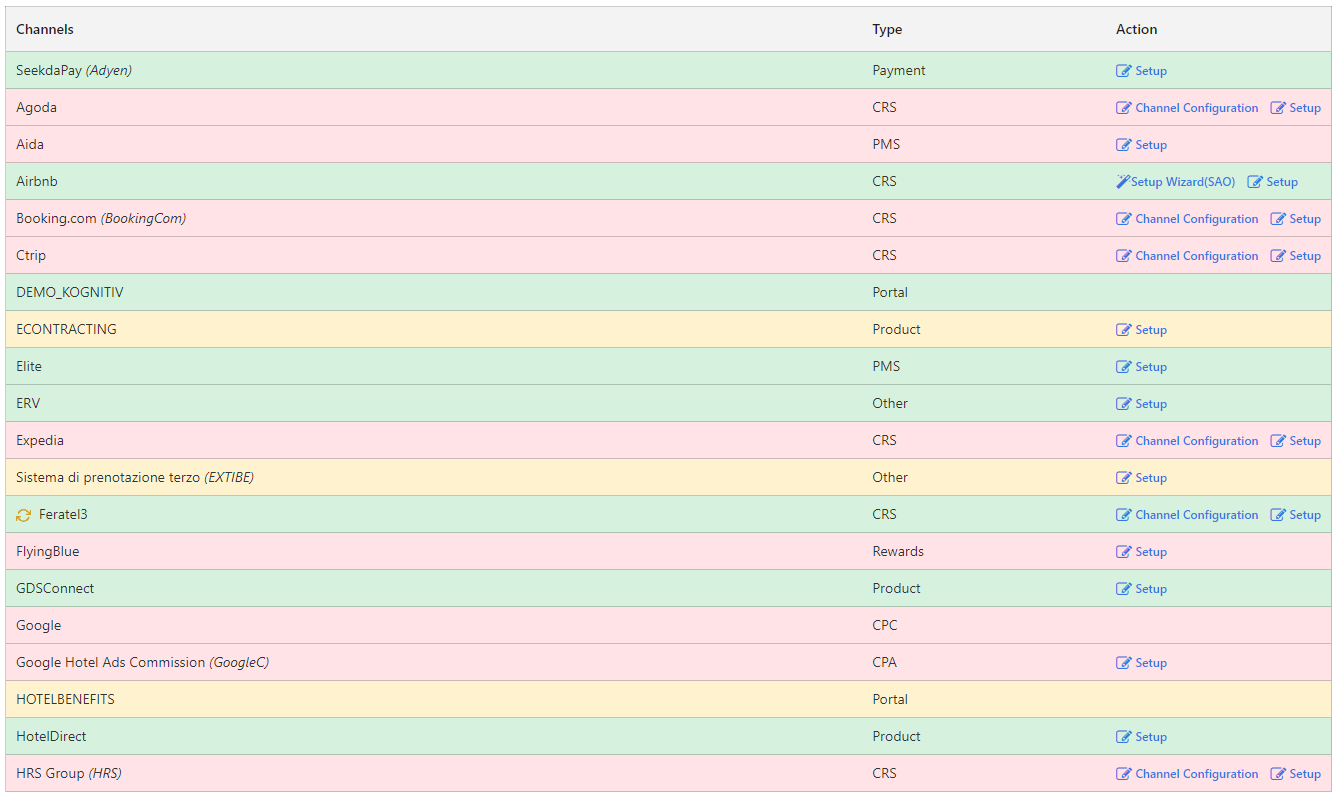This screenshot has height=792, width=1337.
Task: Click the Agoda Channel Configuration edit icon
Action: pyautogui.click(x=1124, y=108)
